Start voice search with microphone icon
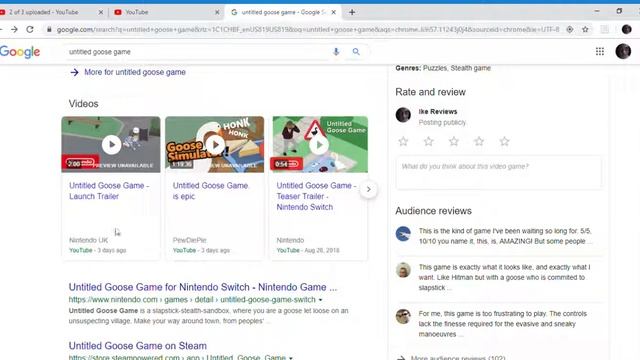The image size is (640, 360). pos(336,52)
